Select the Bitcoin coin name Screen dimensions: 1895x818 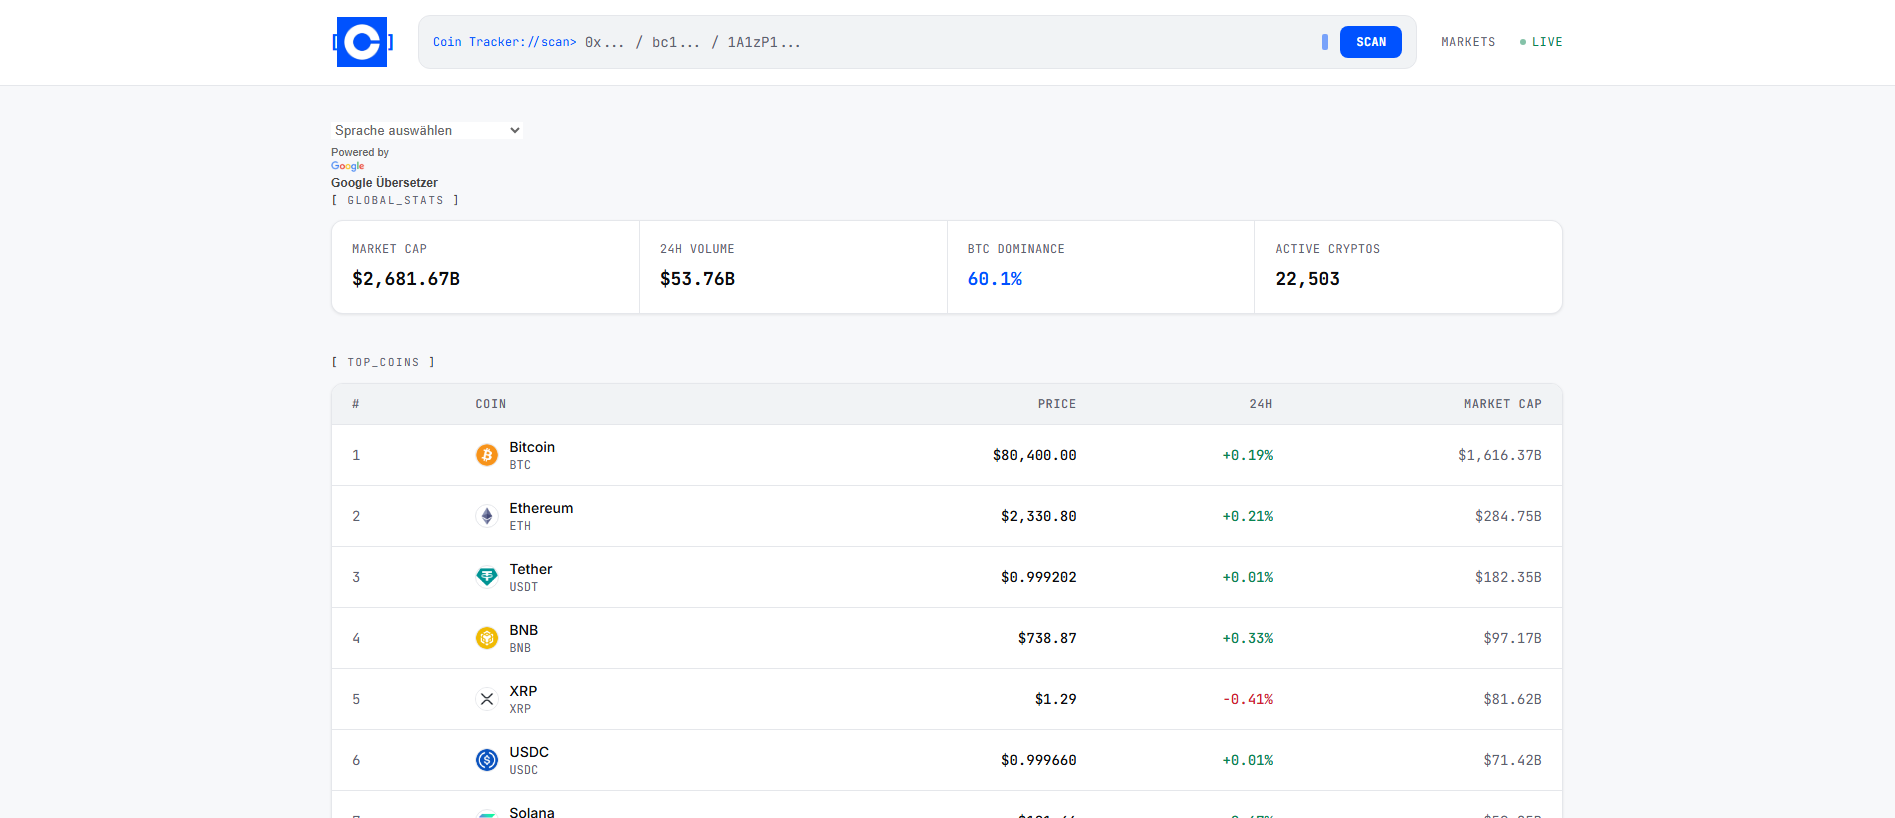click(532, 447)
